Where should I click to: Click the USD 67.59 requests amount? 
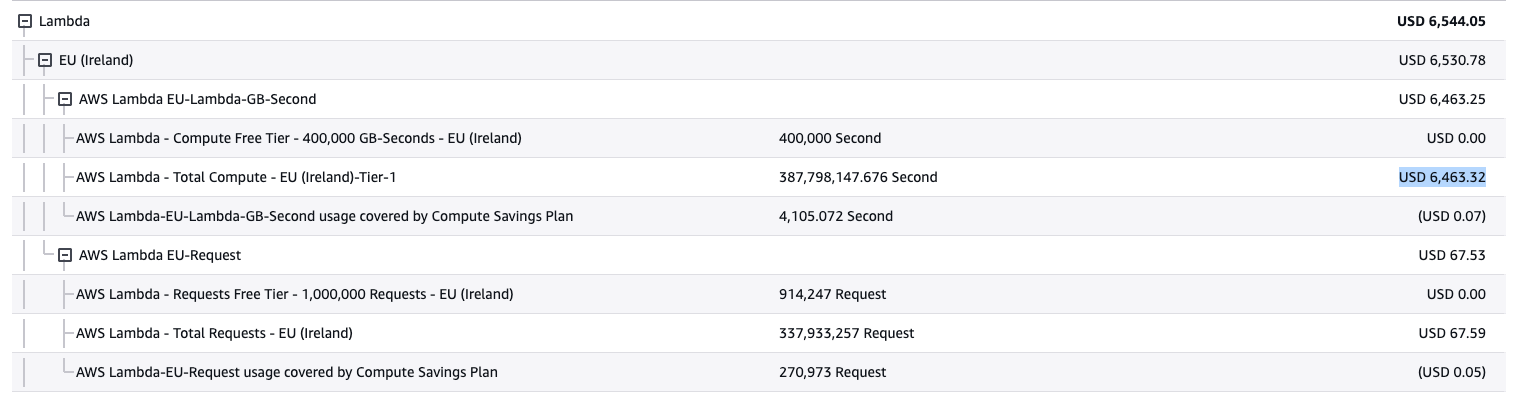[1452, 333]
